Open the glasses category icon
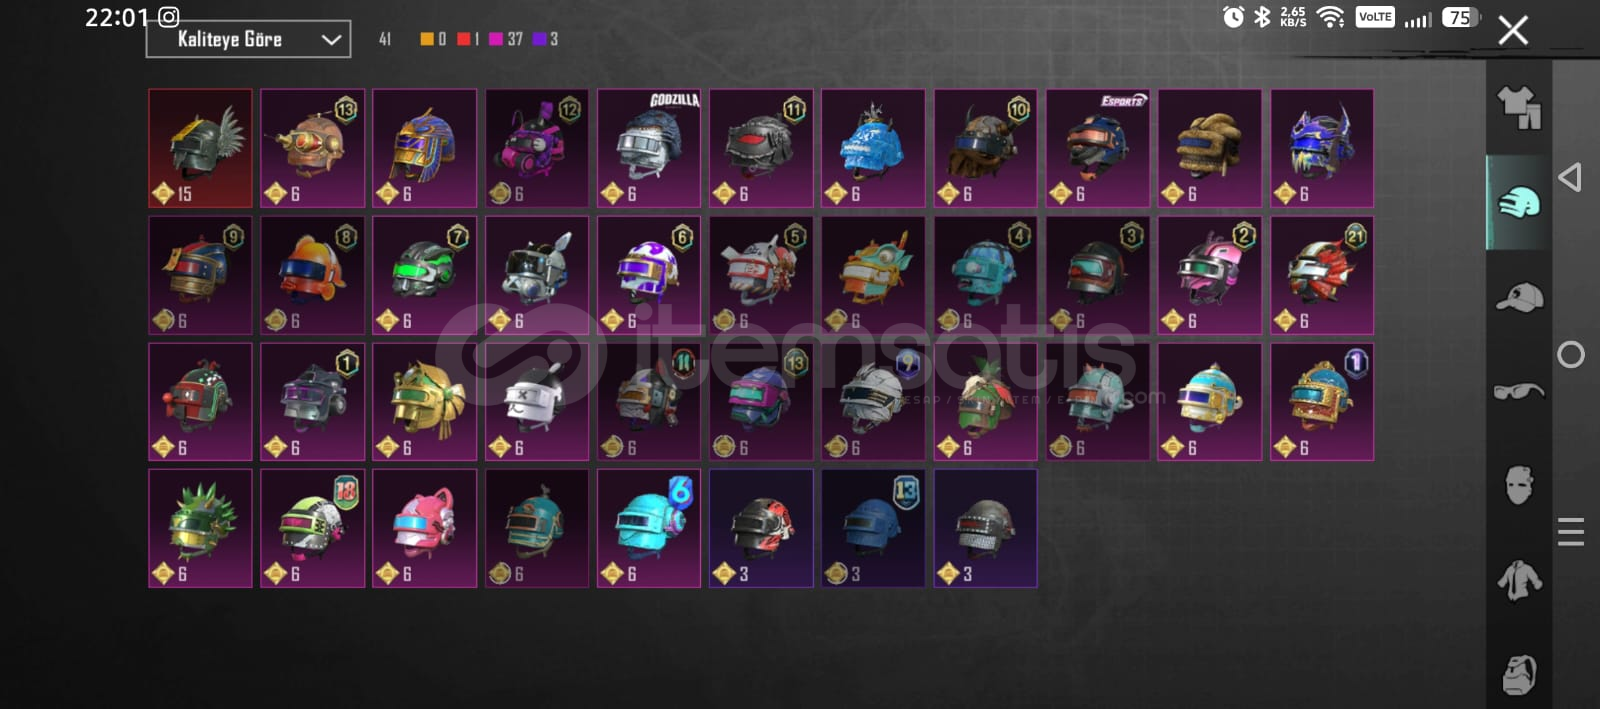This screenshot has height=709, width=1600. pos(1519,391)
